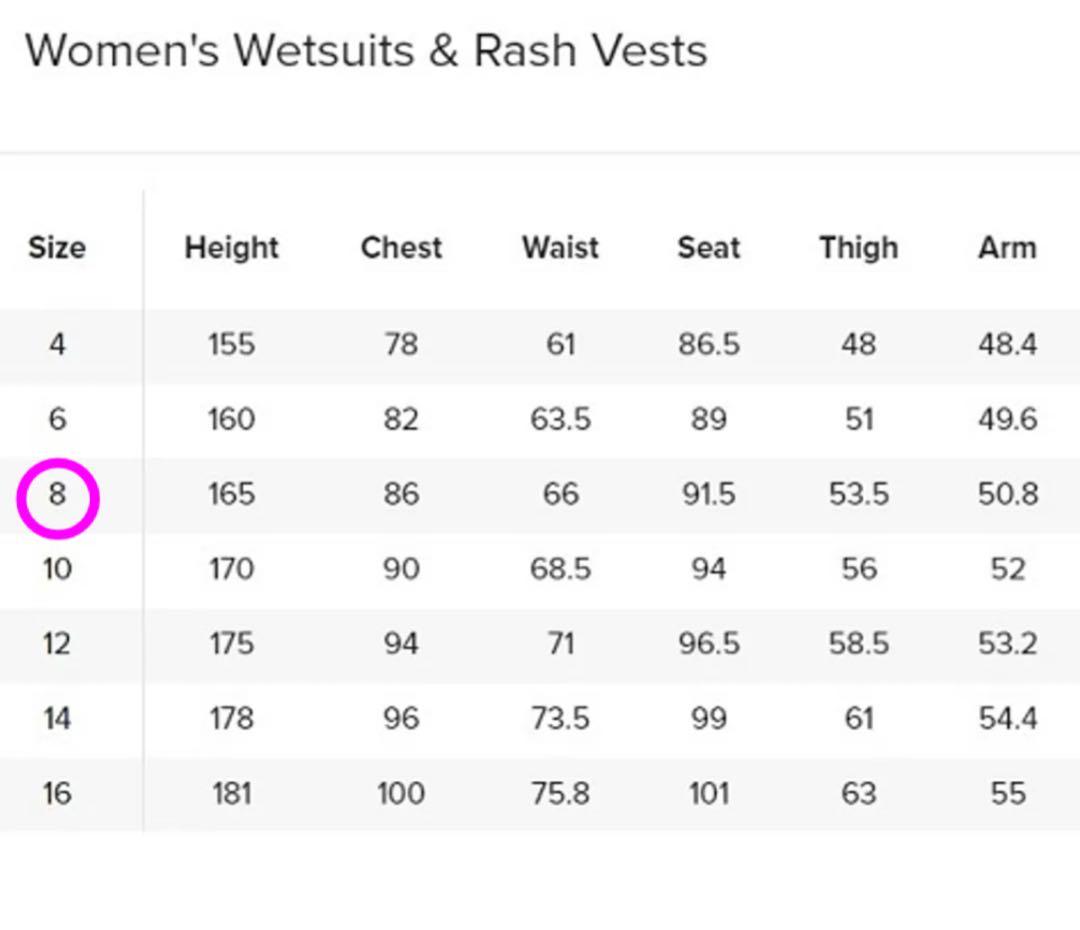This screenshot has width=1080, height=930.
Task: Click the 86.5 seat value for size 4
Action: [709, 345]
